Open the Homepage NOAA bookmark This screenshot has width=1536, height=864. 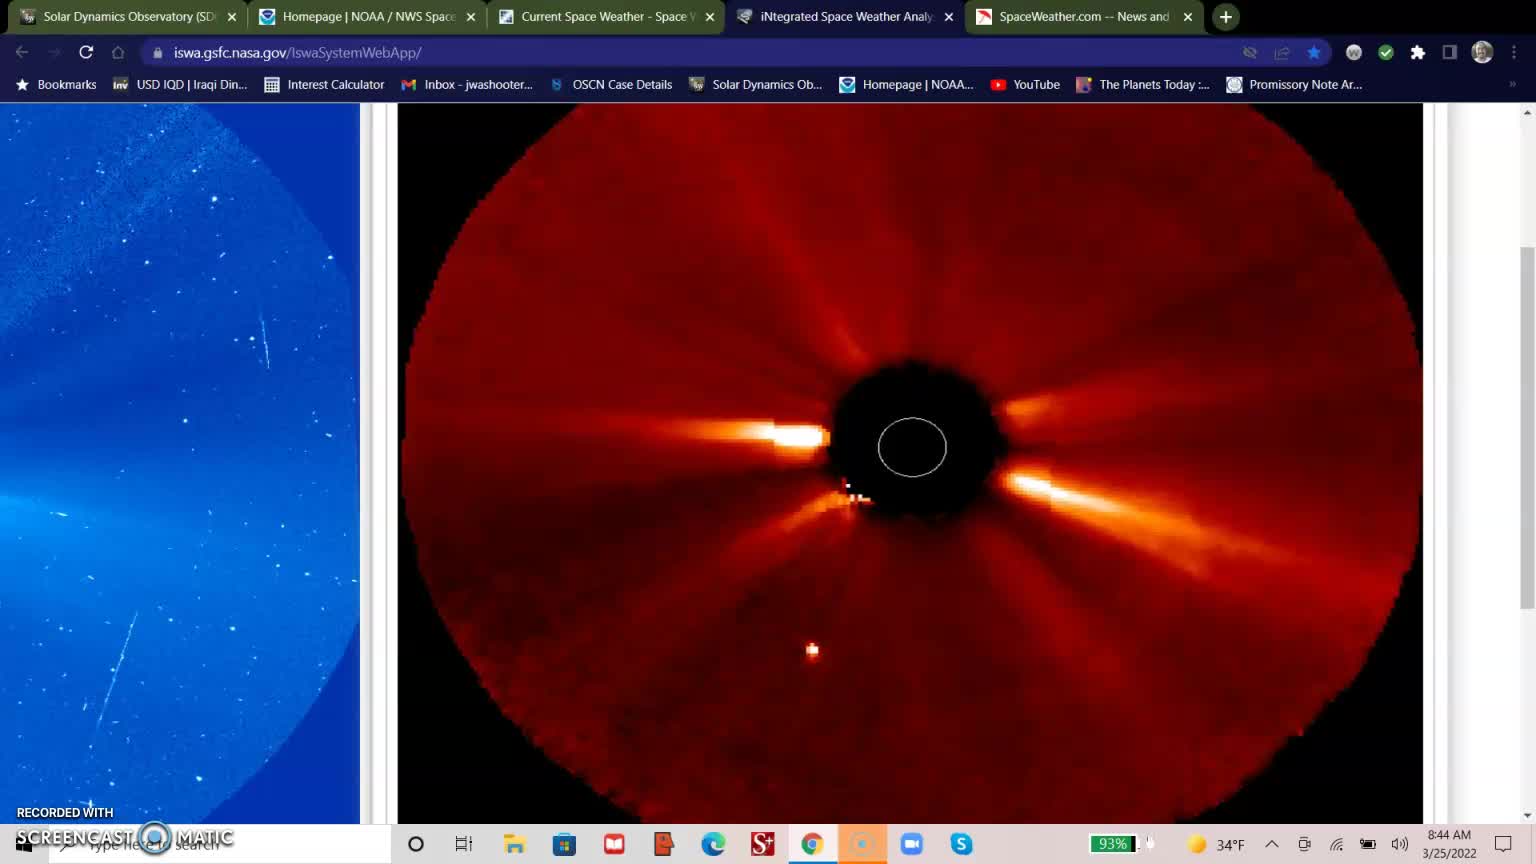pos(906,85)
